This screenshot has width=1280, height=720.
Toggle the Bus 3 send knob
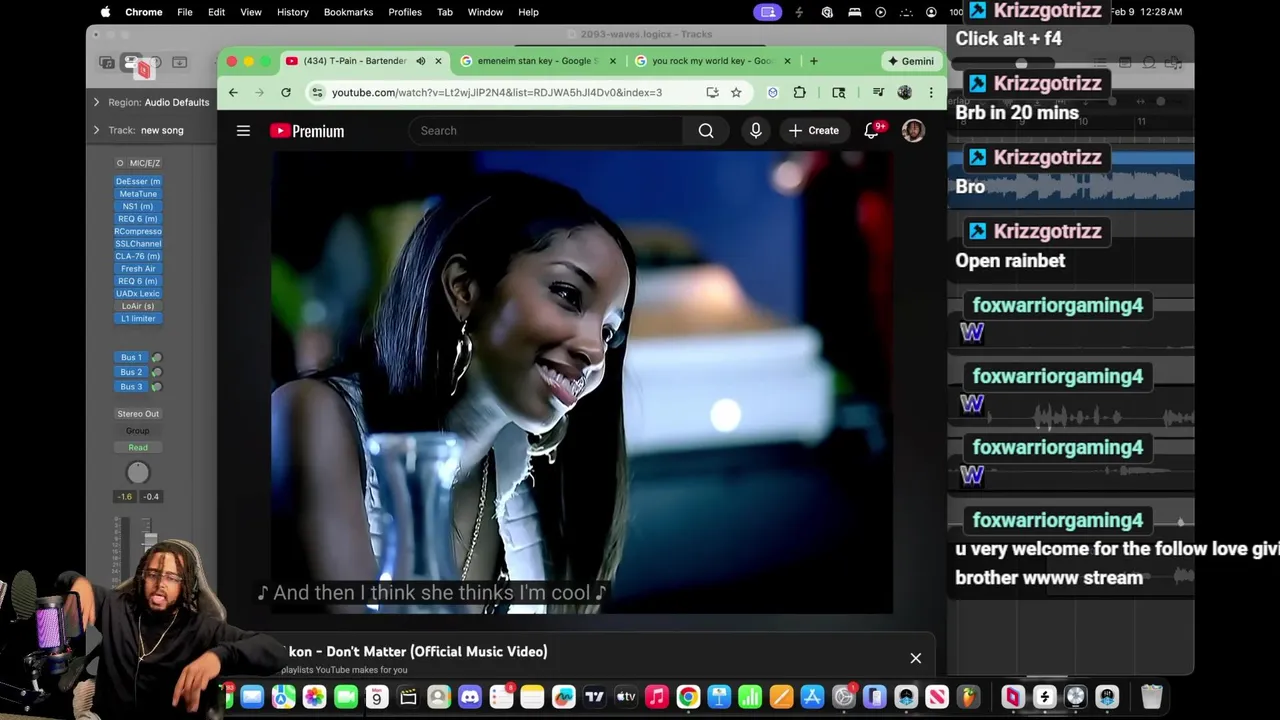pos(156,386)
